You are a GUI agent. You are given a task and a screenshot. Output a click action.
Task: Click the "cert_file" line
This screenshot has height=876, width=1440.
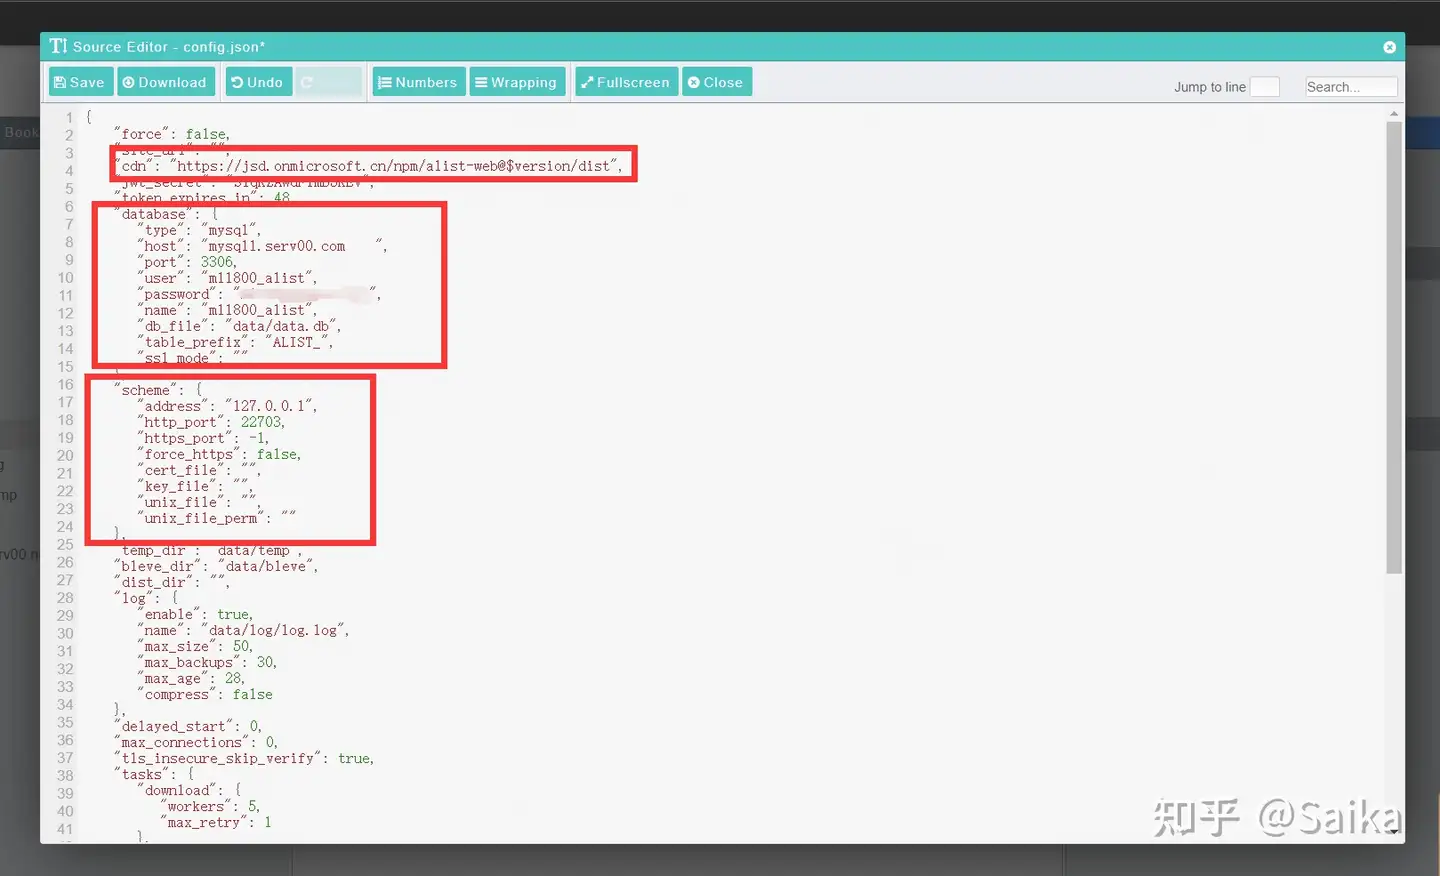tap(199, 470)
